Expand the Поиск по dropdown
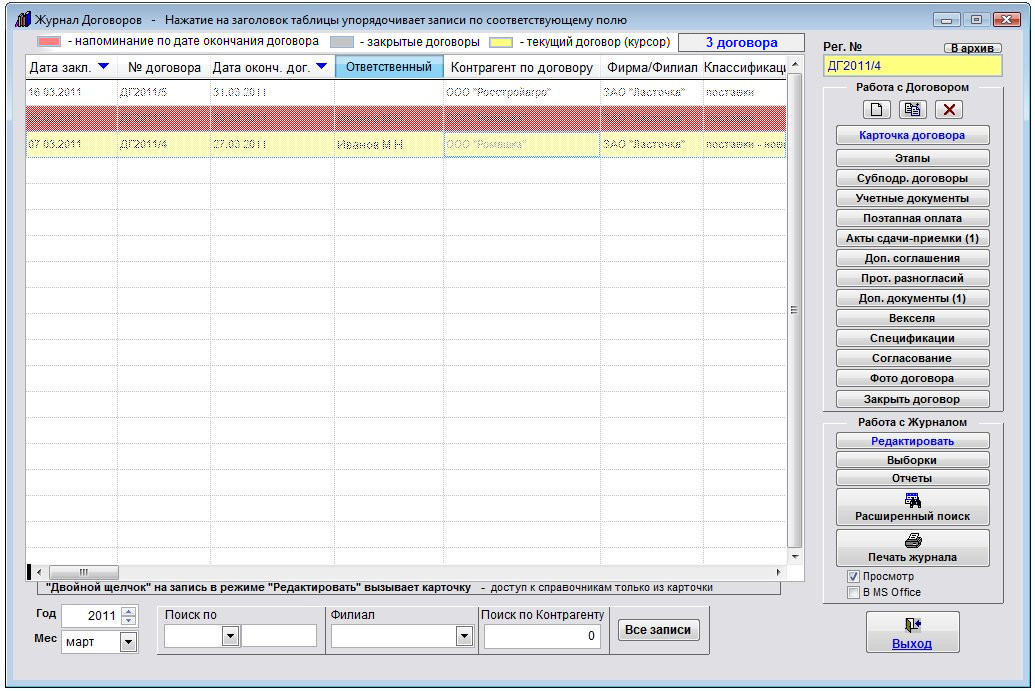 click(x=230, y=636)
